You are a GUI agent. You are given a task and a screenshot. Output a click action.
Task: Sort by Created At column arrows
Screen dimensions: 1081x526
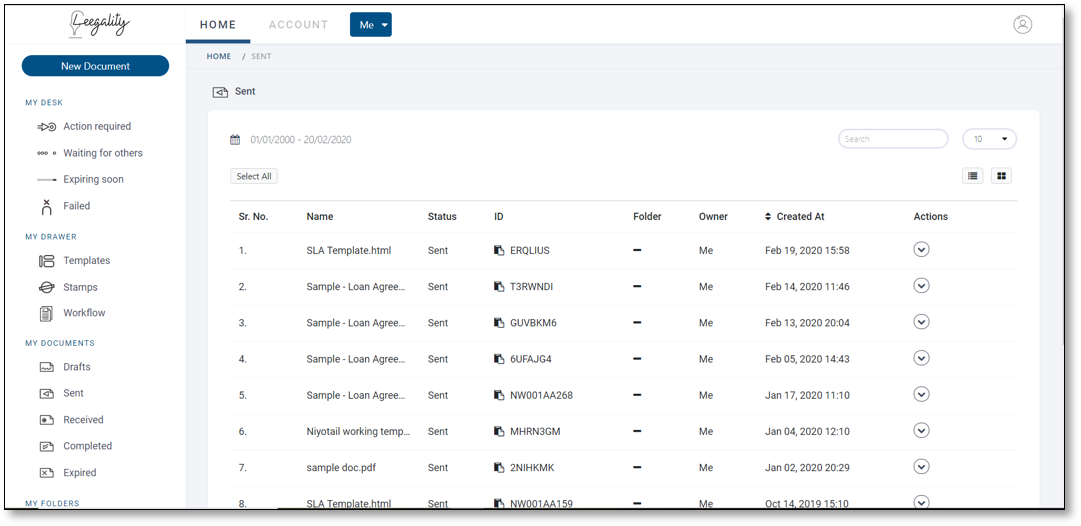click(768, 216)
